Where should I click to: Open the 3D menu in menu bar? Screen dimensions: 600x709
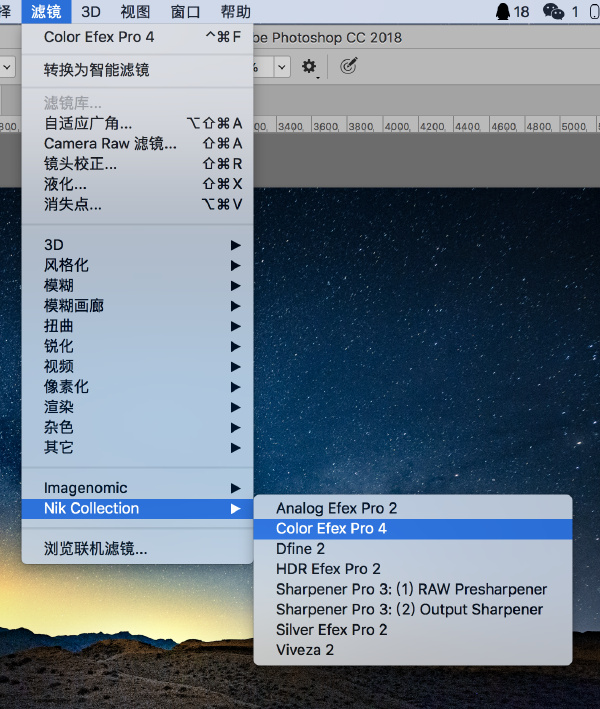(91, 12)
